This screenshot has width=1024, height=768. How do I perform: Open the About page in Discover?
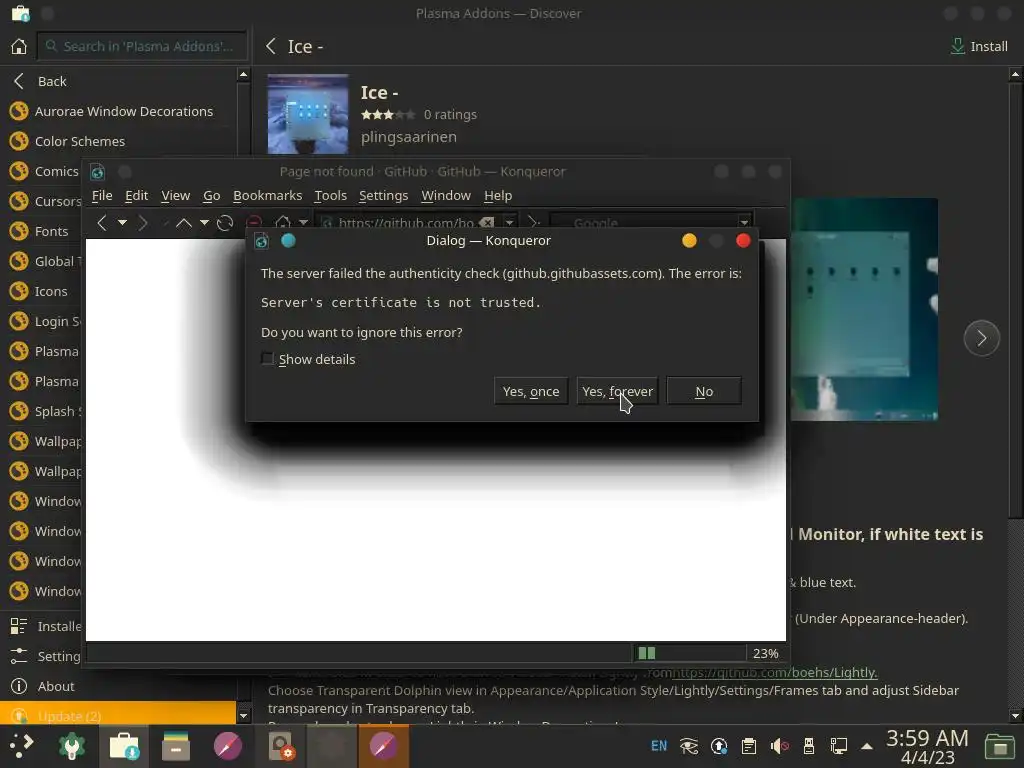42,686
